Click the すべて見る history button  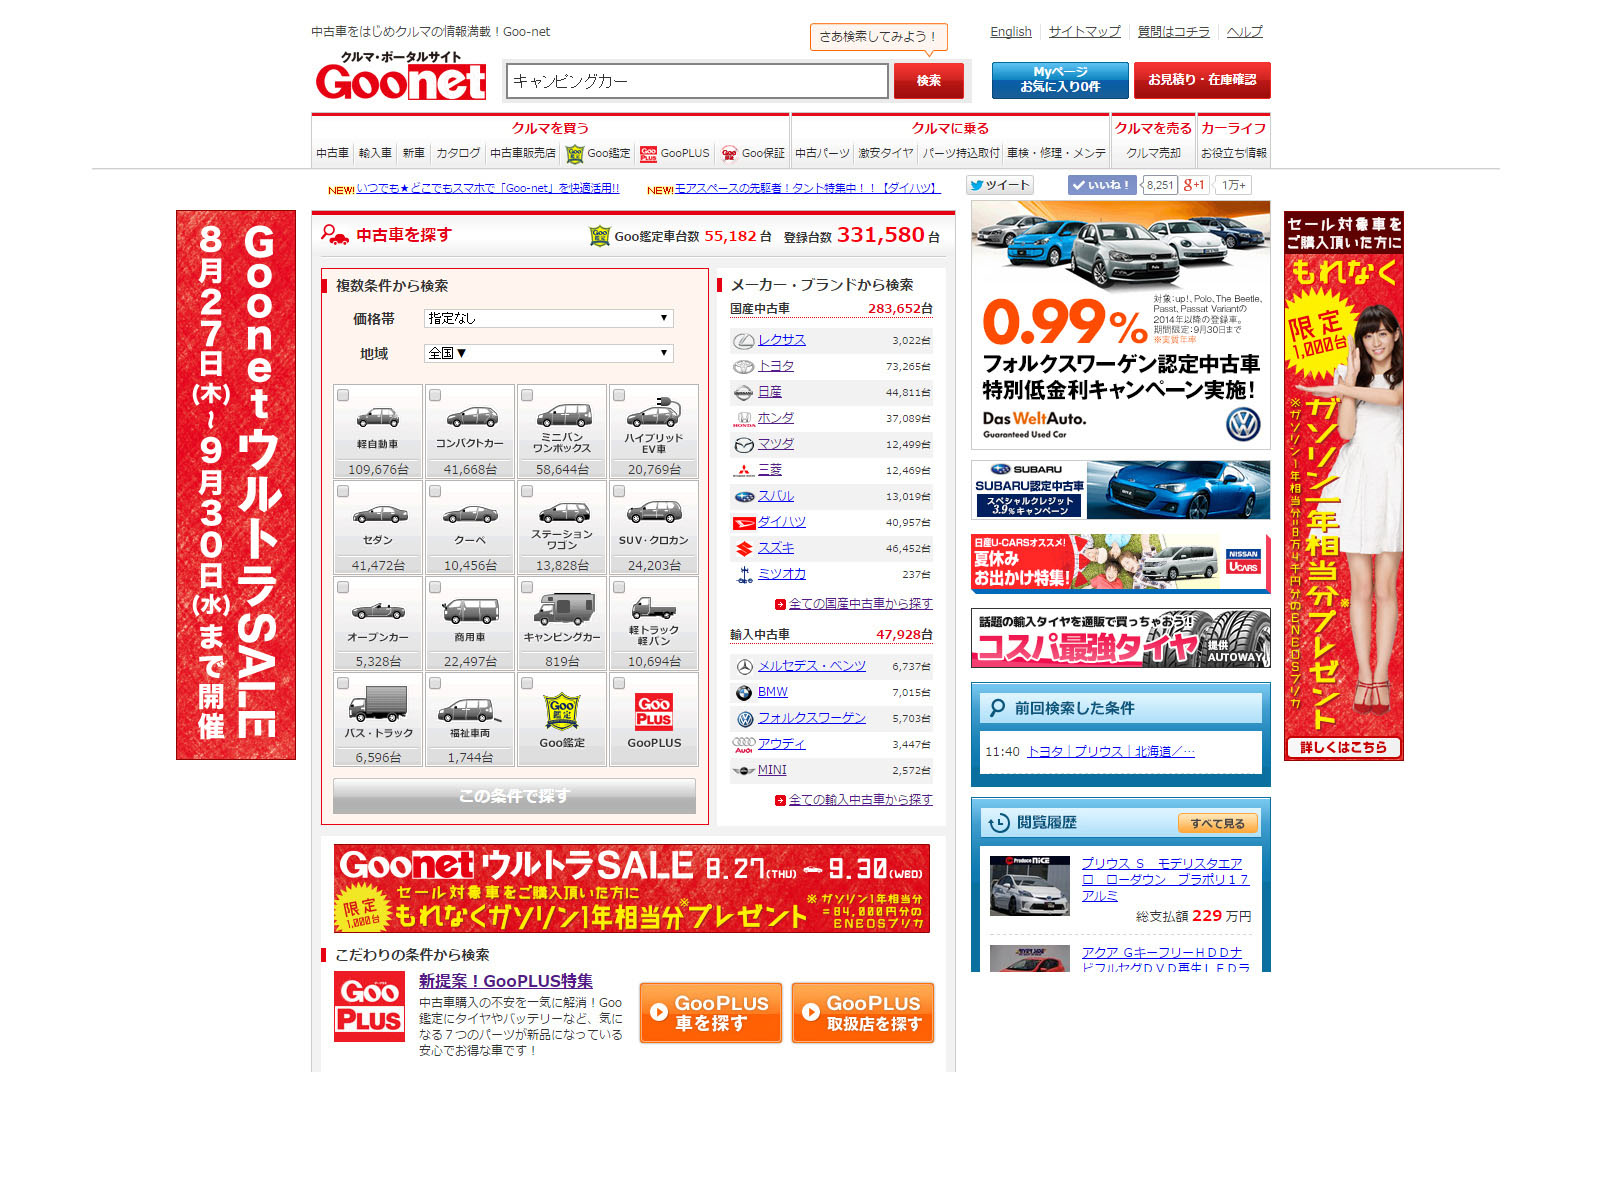coord(1218,823)
